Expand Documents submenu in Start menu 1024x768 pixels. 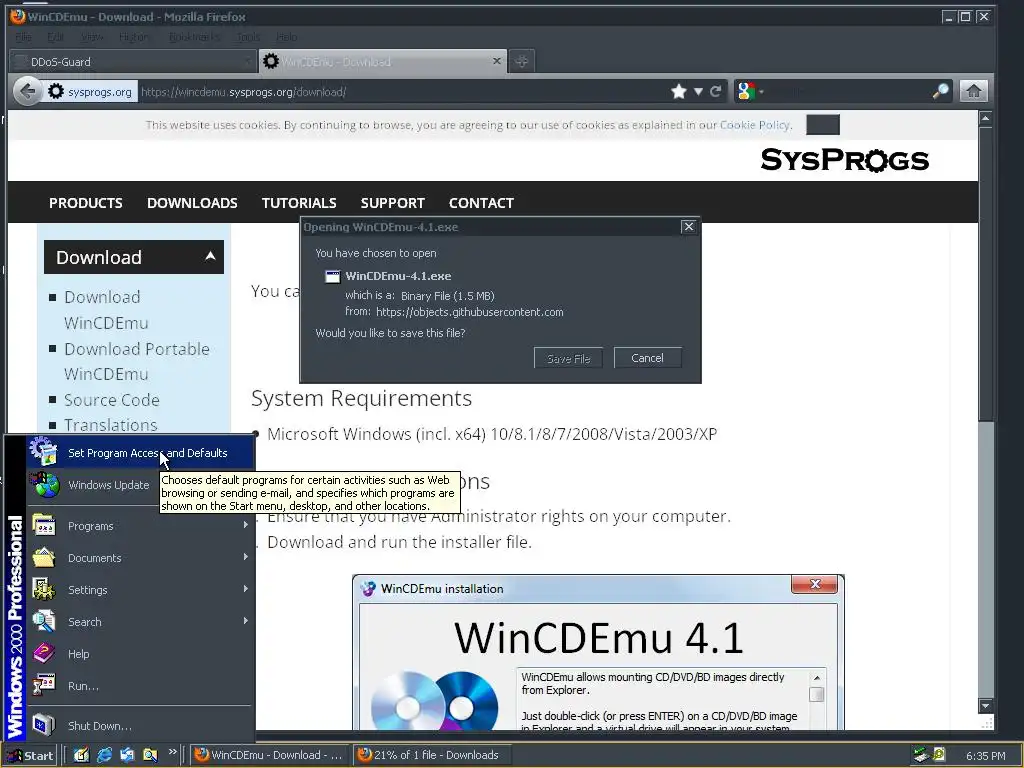click(140, 558)
